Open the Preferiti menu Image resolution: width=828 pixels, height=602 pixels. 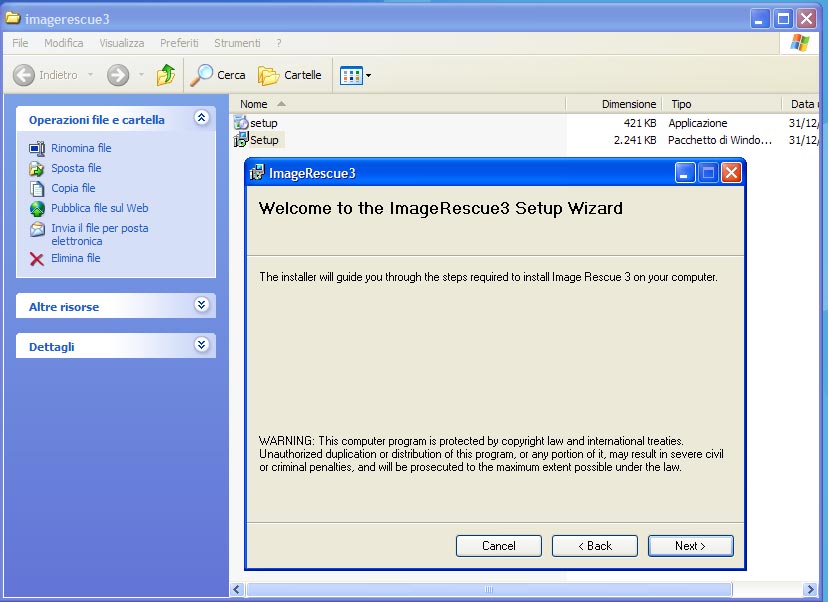coord(179,43)
